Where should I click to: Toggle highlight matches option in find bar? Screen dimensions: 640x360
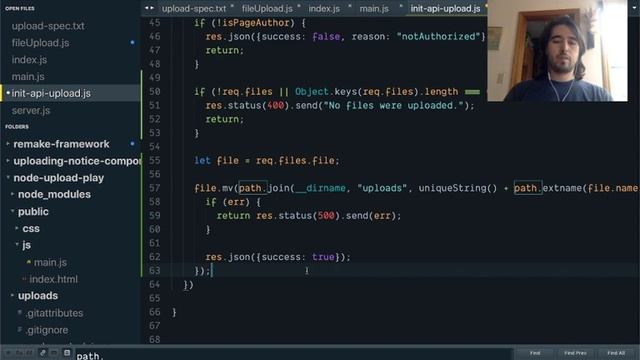click(67, 353)
